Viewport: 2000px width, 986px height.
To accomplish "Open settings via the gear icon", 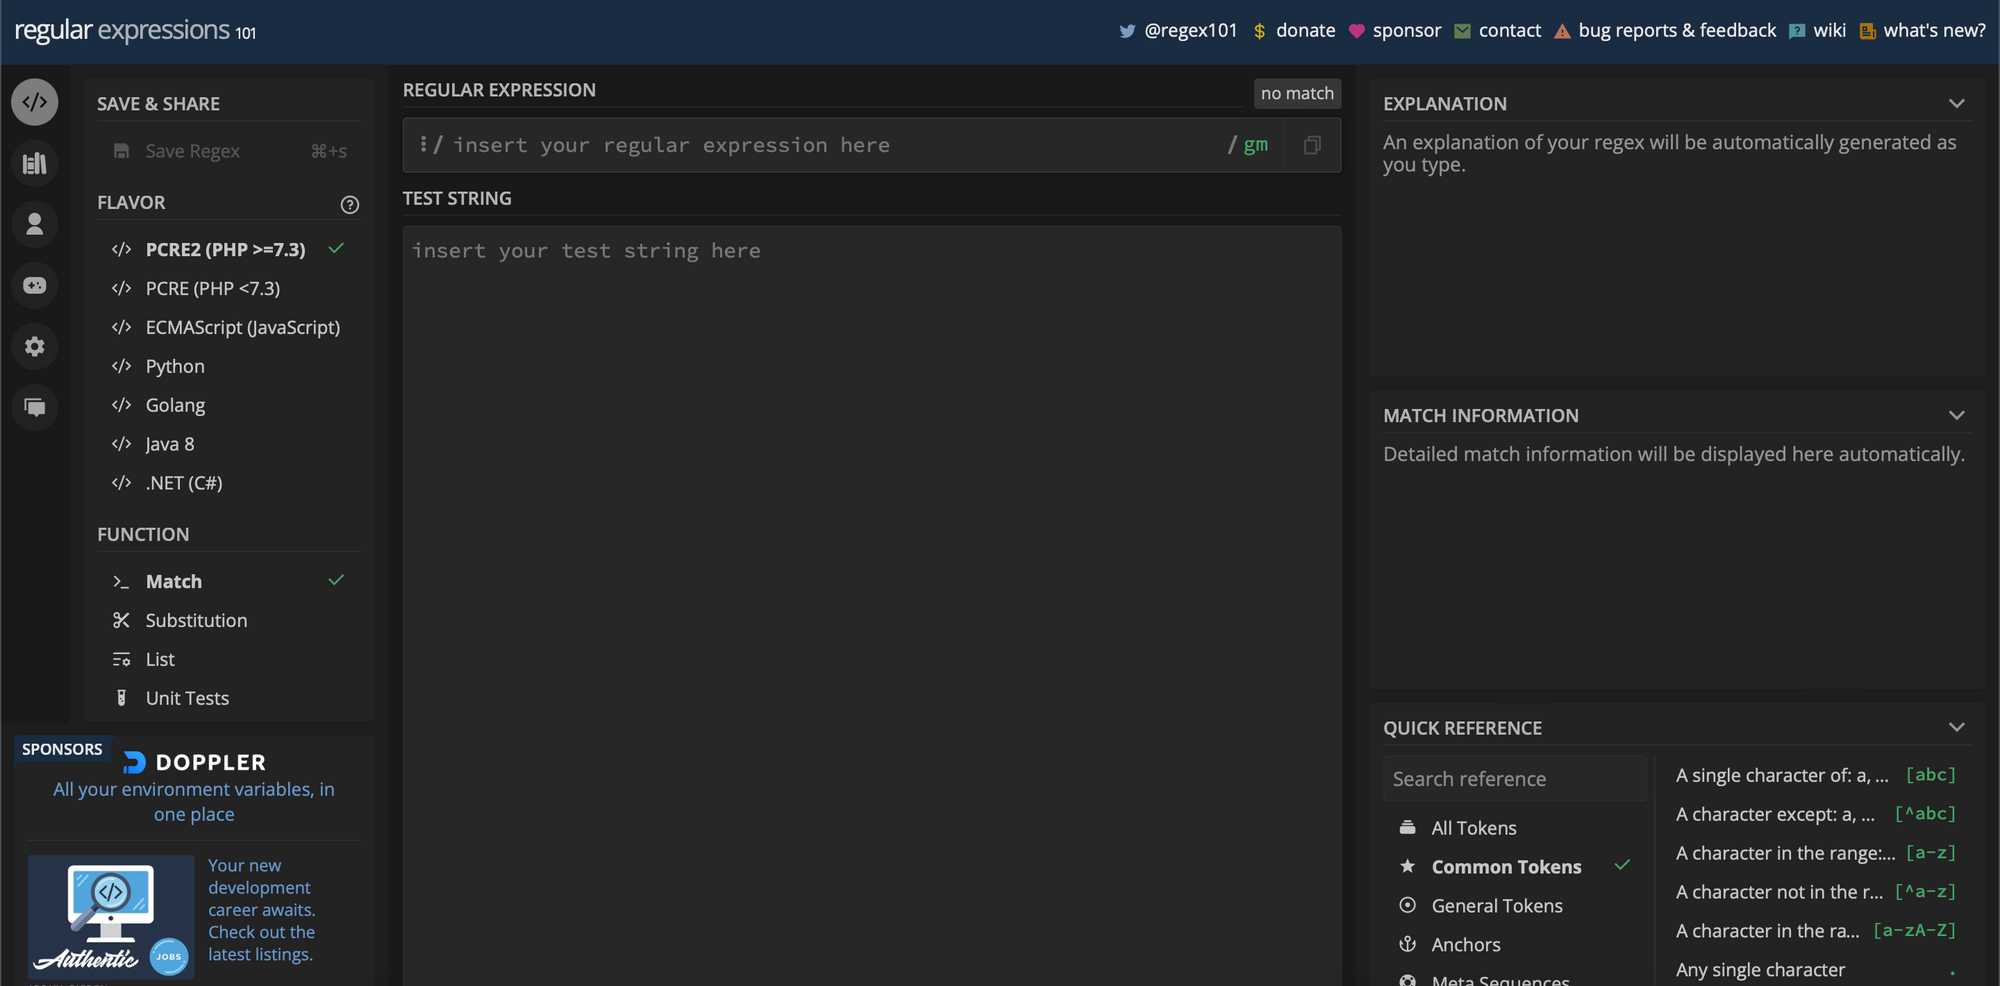I will pos(34,346).
